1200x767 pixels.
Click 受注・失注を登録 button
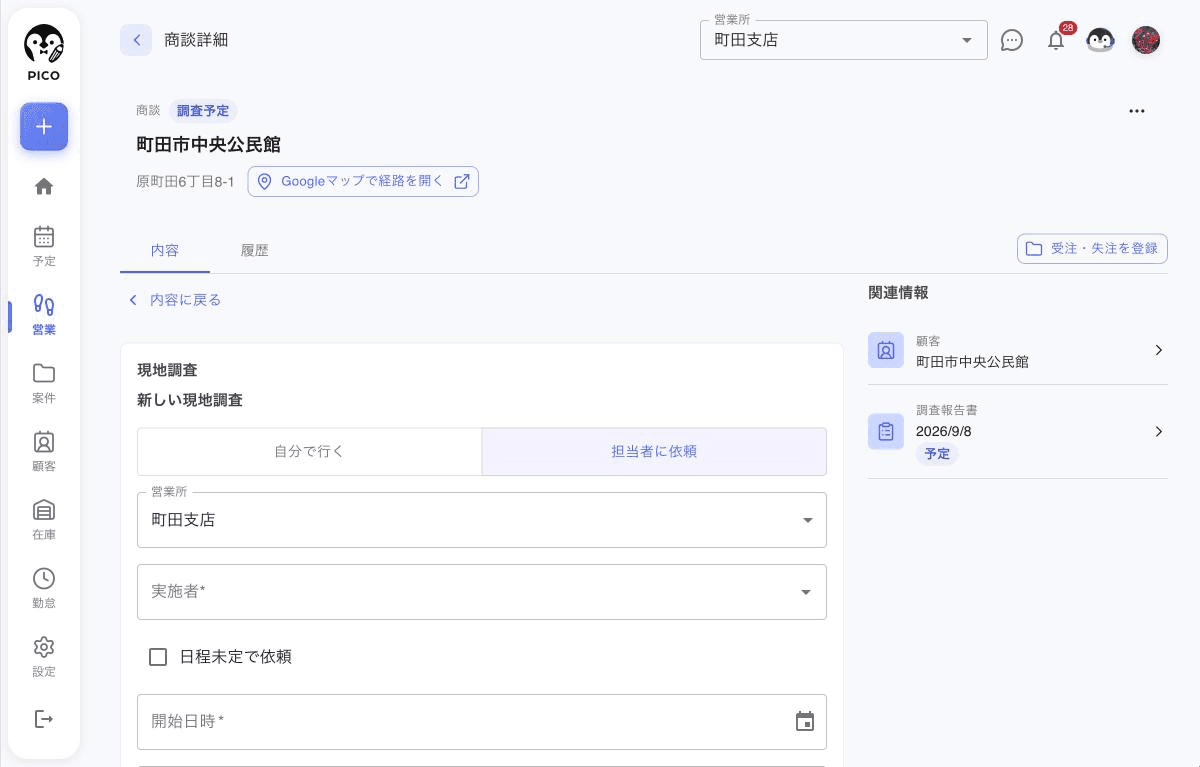pos(1092,248)
